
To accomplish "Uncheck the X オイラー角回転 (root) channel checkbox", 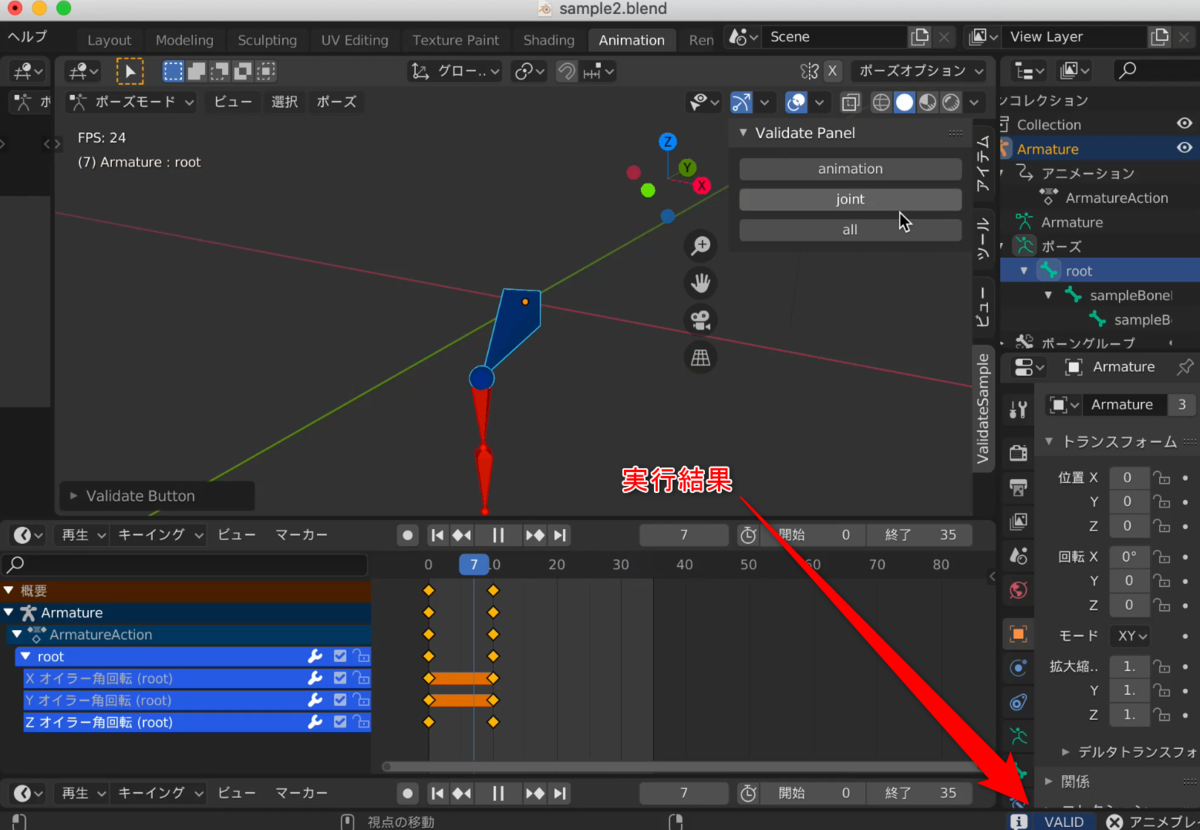I will [340, 679].
